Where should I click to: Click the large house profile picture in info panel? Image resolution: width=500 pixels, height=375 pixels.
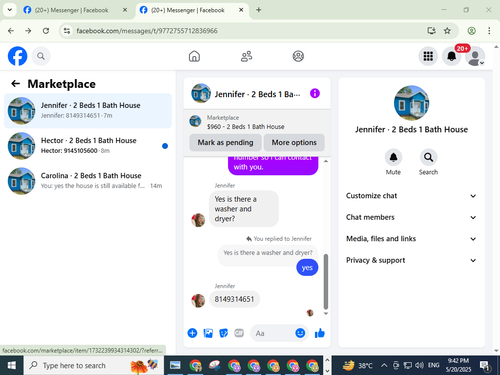[411, 103]
